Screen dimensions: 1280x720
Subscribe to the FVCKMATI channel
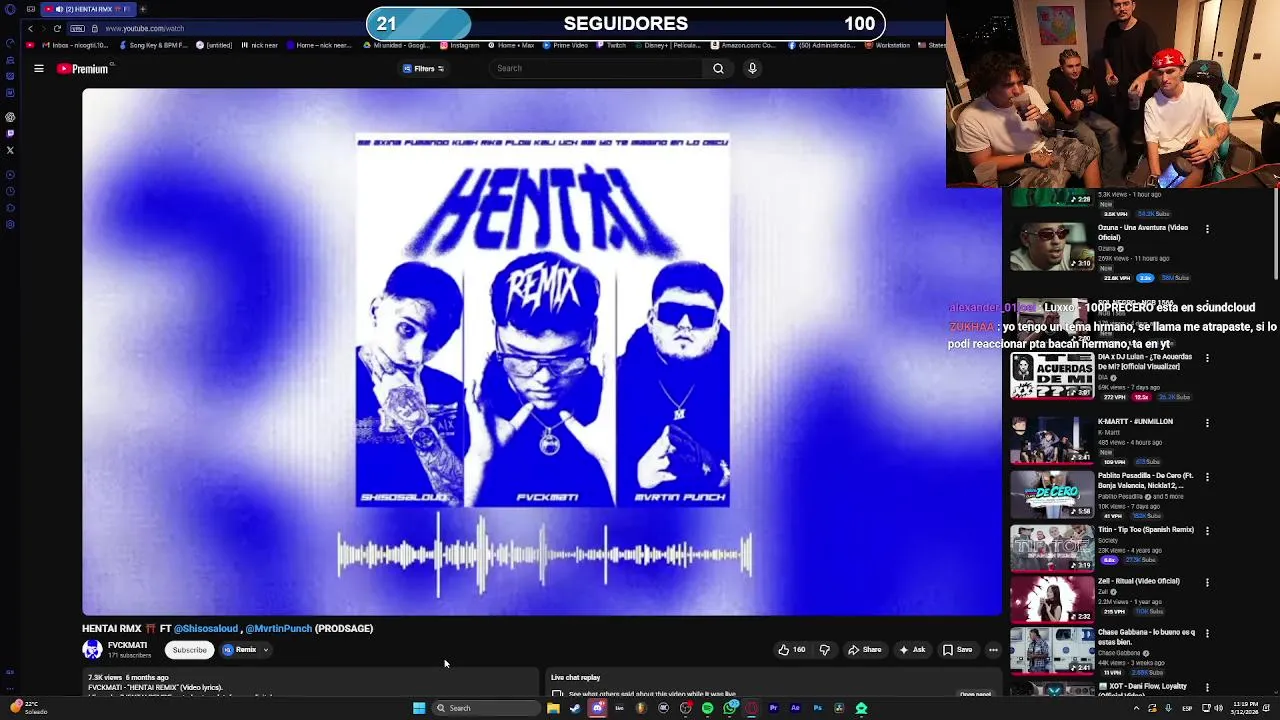pos(189,650)
